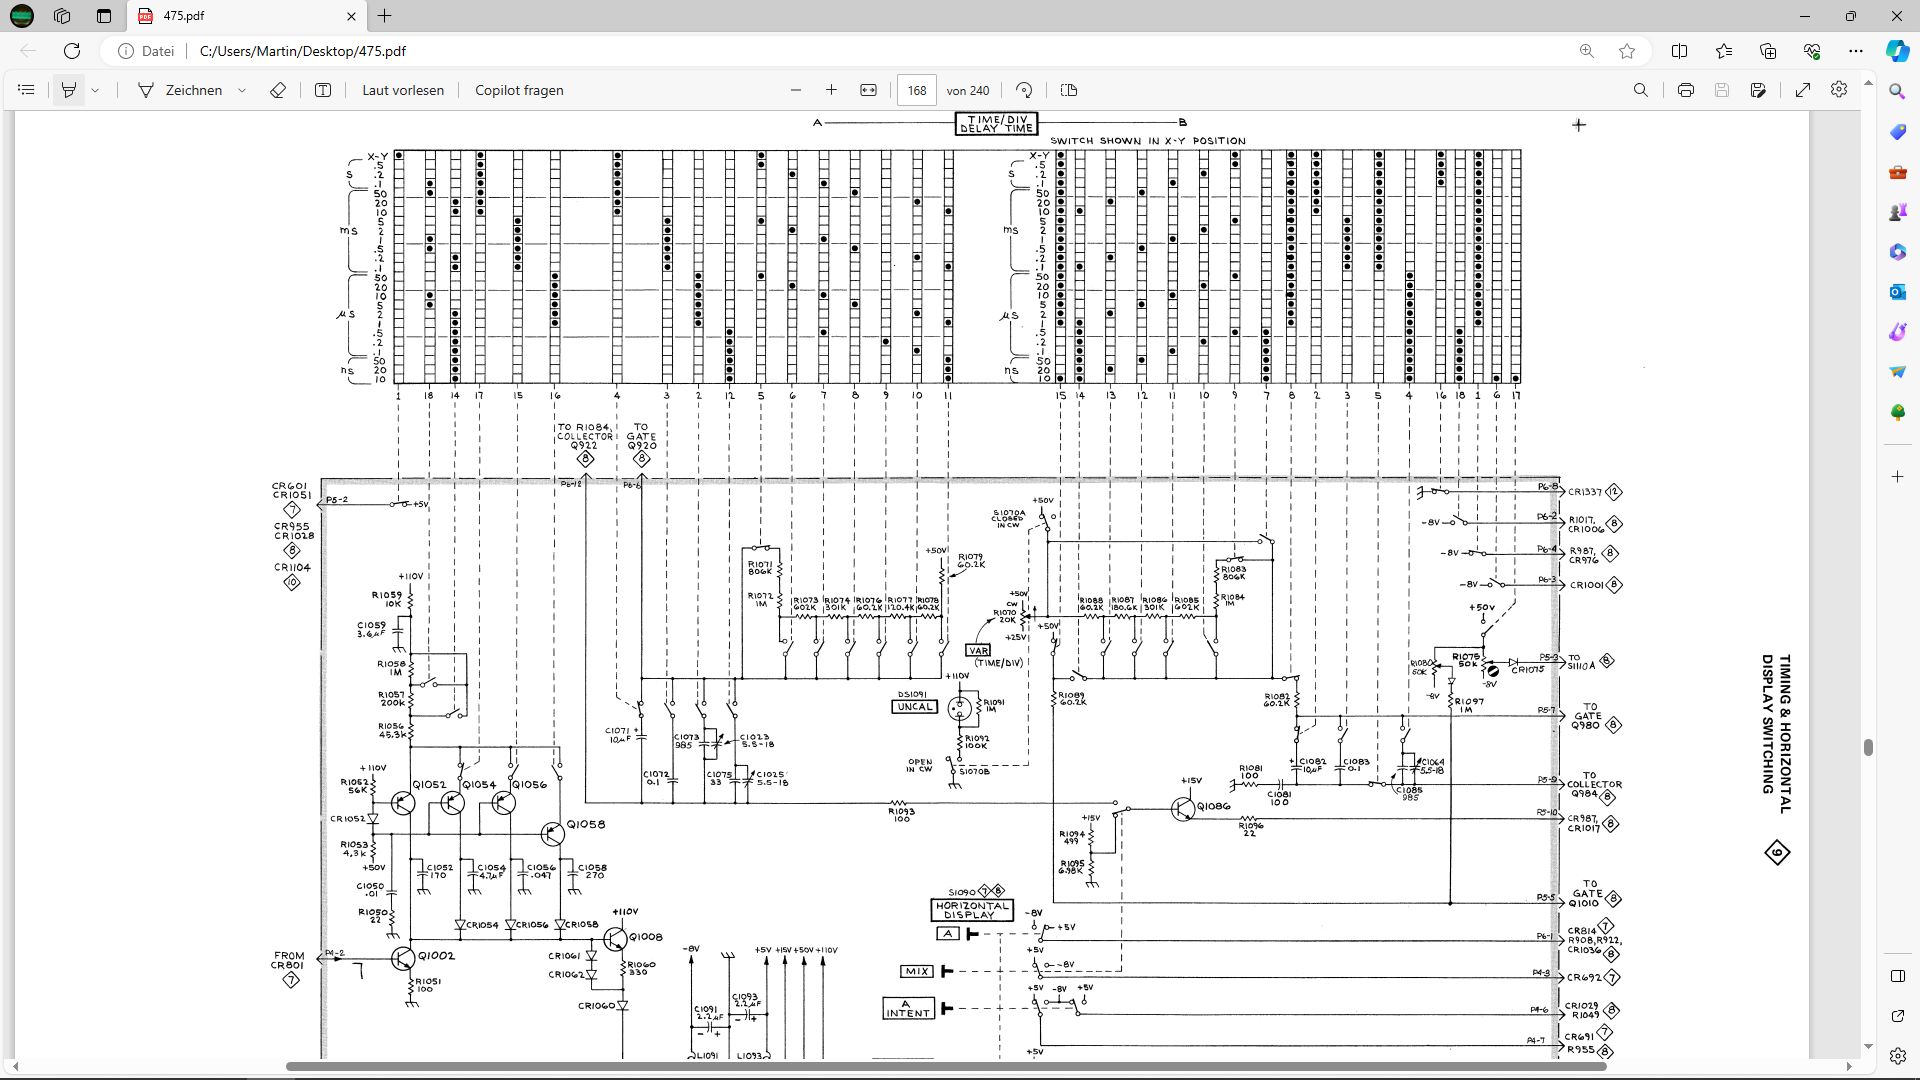Open Microsoft 365 sidebar icon

(1897, 252)
